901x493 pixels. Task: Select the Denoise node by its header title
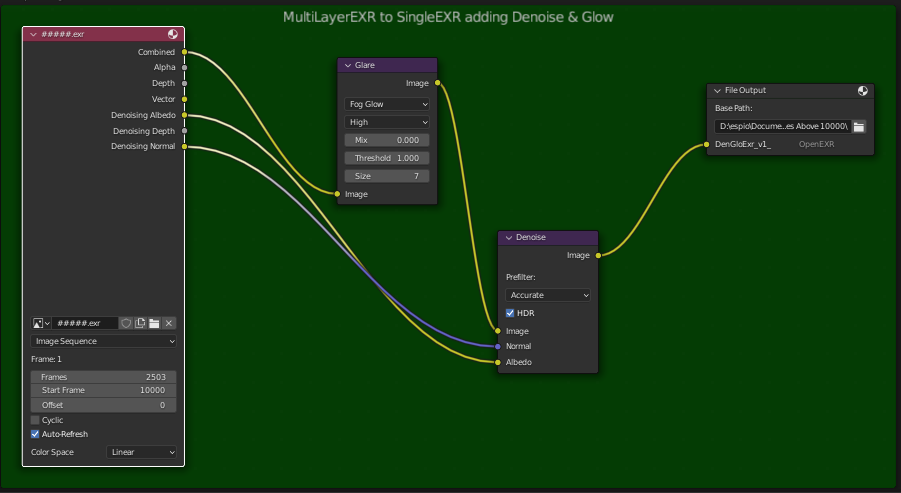click(530, 237)
